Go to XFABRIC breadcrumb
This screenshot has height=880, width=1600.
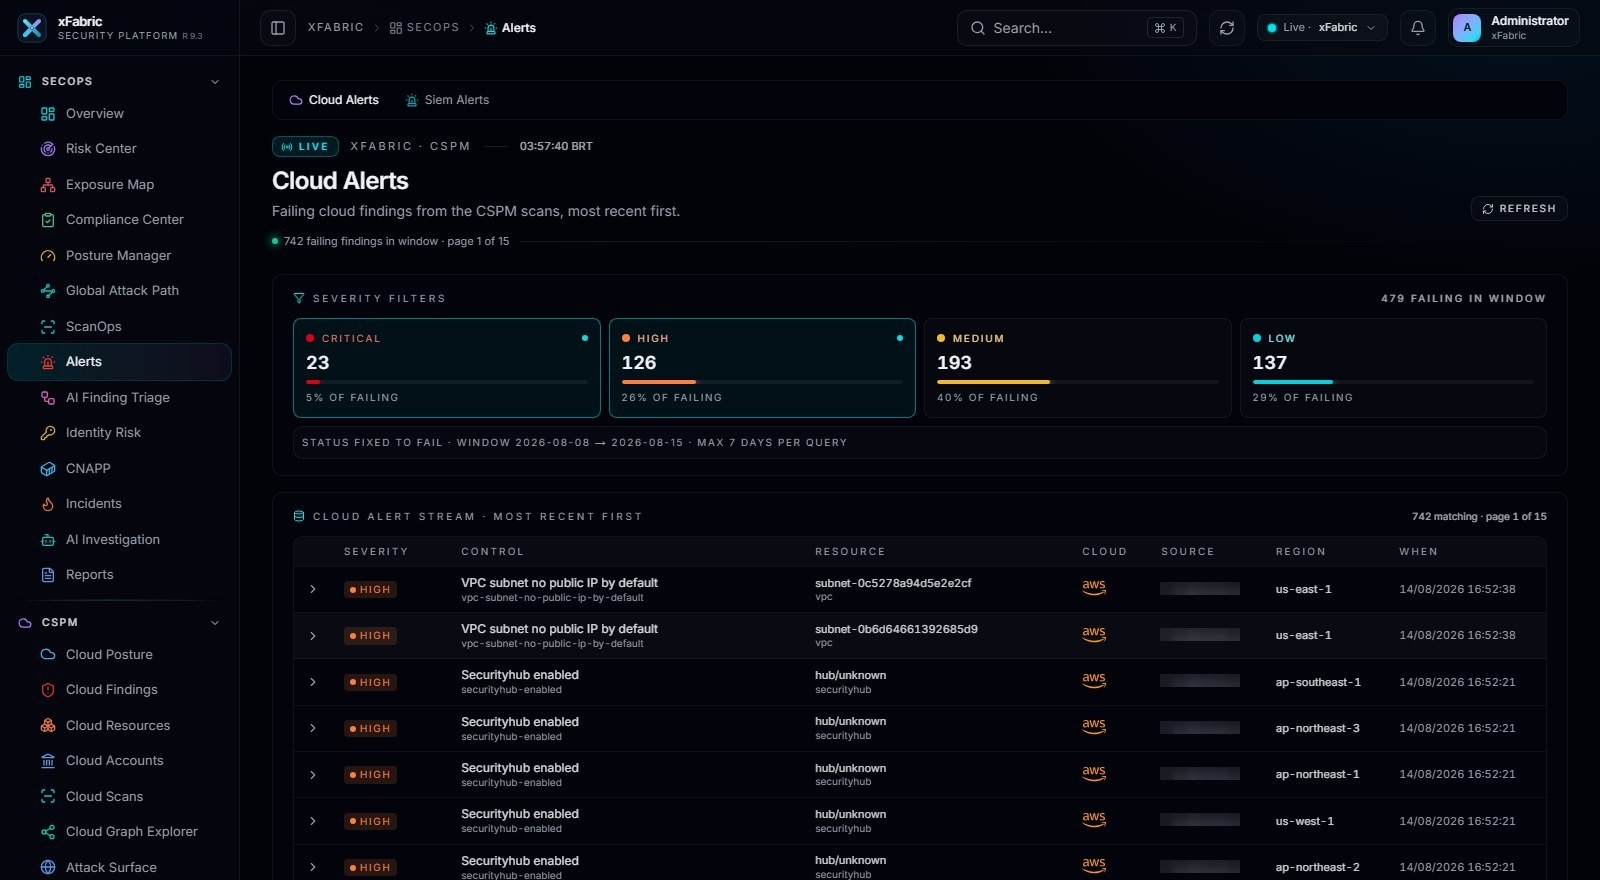coord(336,28)
